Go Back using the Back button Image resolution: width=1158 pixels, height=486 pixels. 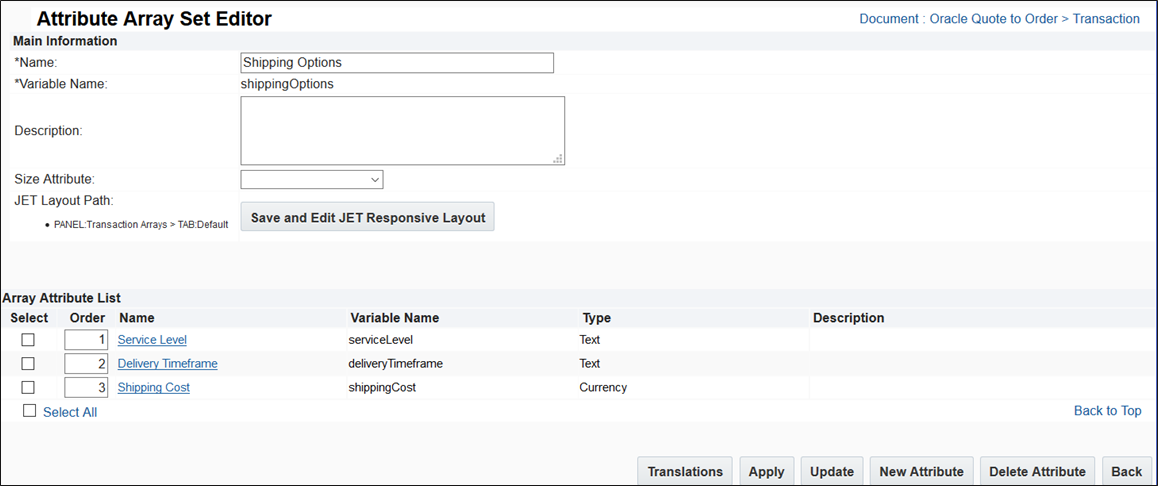[x=1126, y=471]
